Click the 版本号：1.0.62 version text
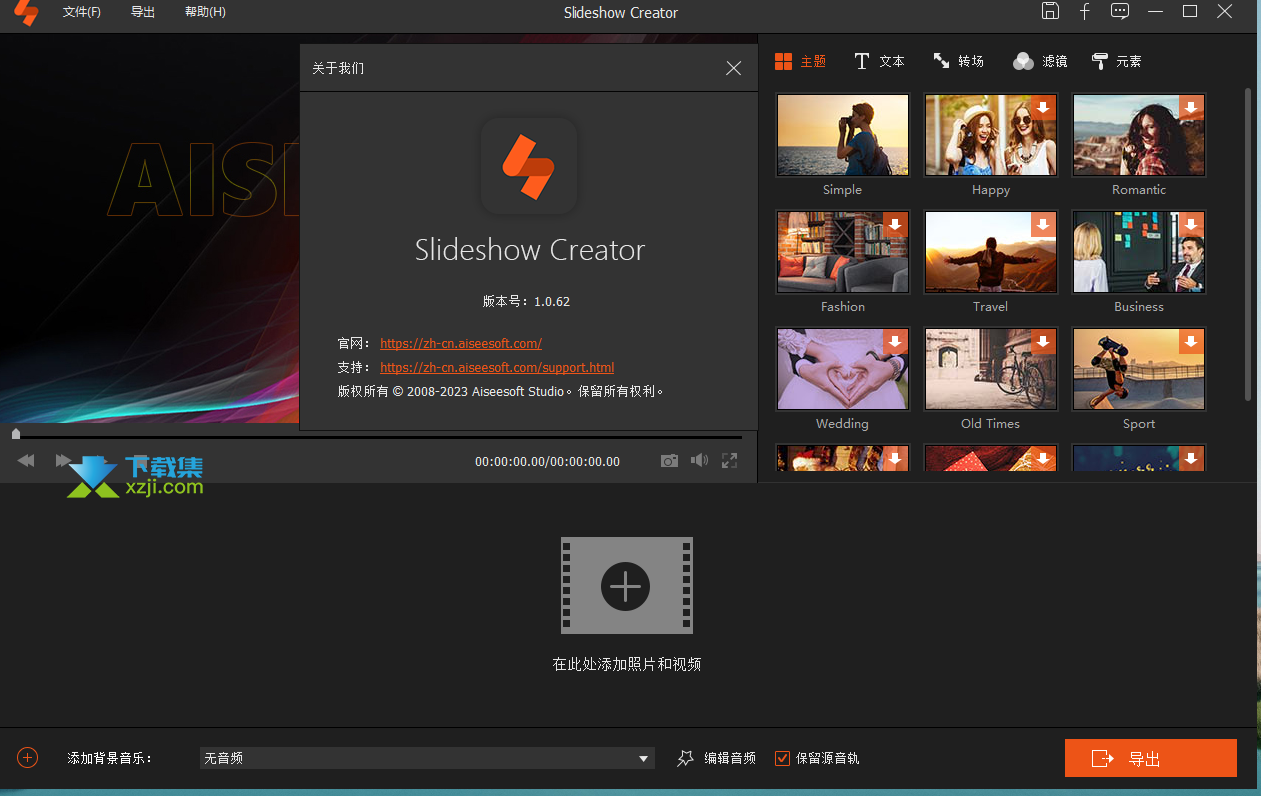 526,301
